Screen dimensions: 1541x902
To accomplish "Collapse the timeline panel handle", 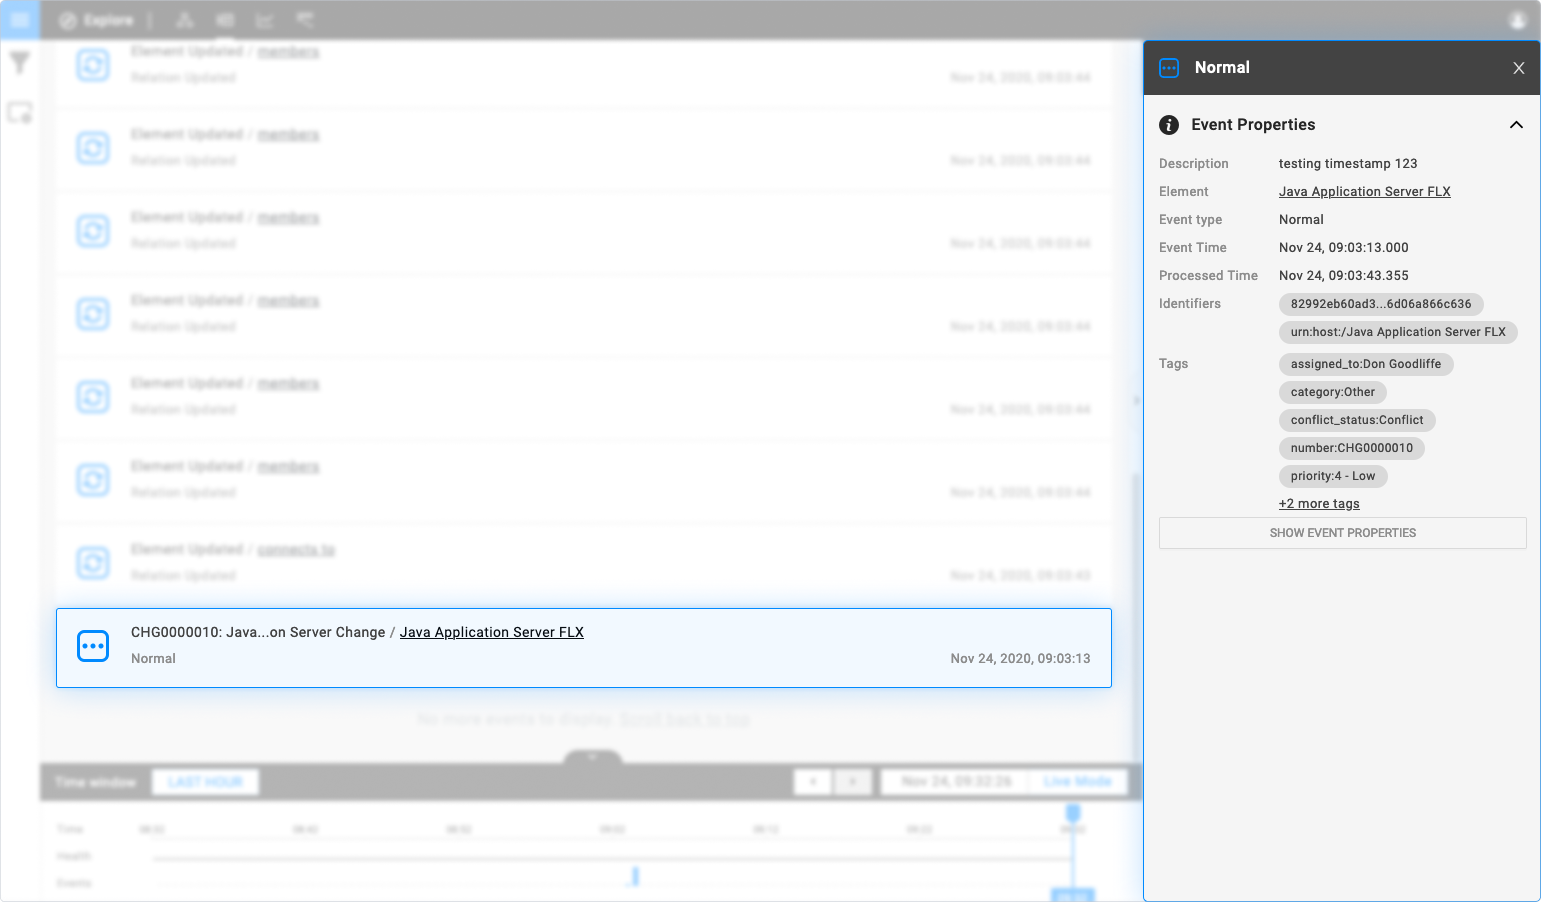I will coord(592,757).
